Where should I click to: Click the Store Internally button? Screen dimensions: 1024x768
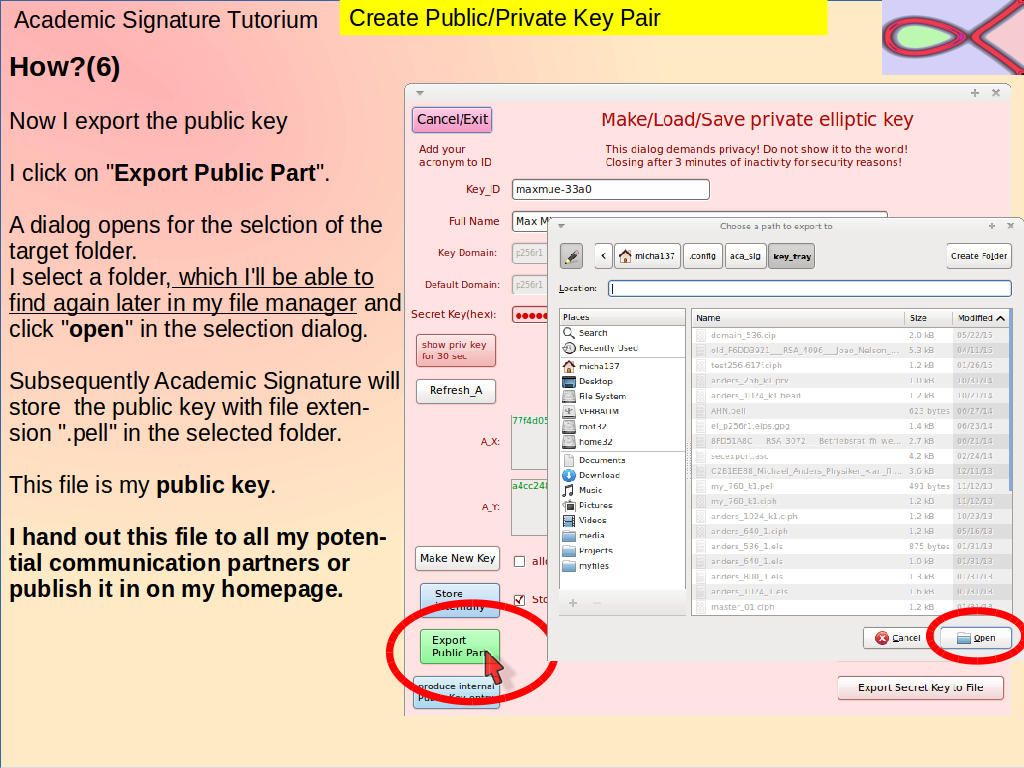tap(459, 600)
